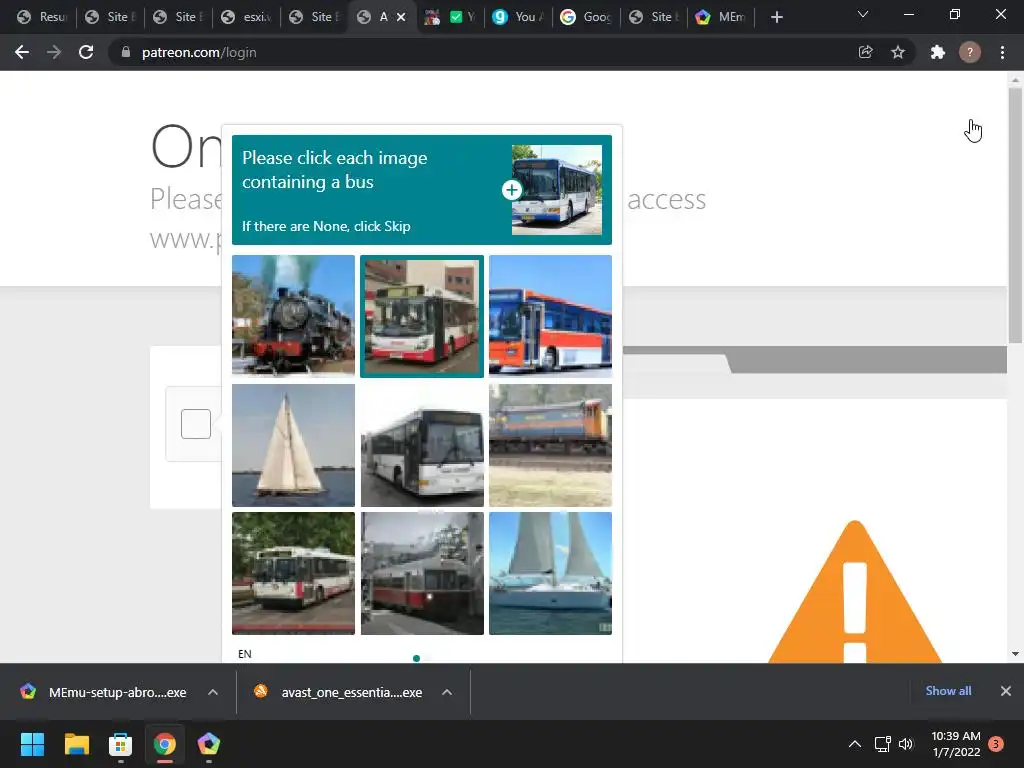Viewport: 1024px width, 768px height.
Task: Share this page icon in address bar
Action: (x=865, y=52)
